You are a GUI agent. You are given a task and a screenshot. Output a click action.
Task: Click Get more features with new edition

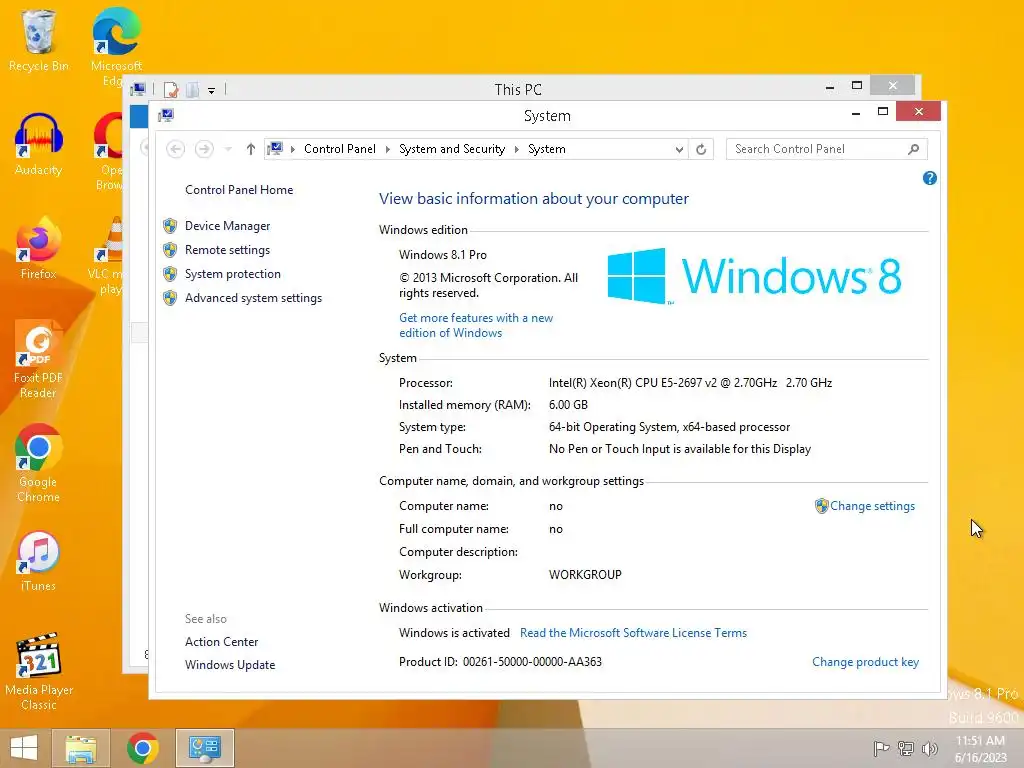(476, 325)
